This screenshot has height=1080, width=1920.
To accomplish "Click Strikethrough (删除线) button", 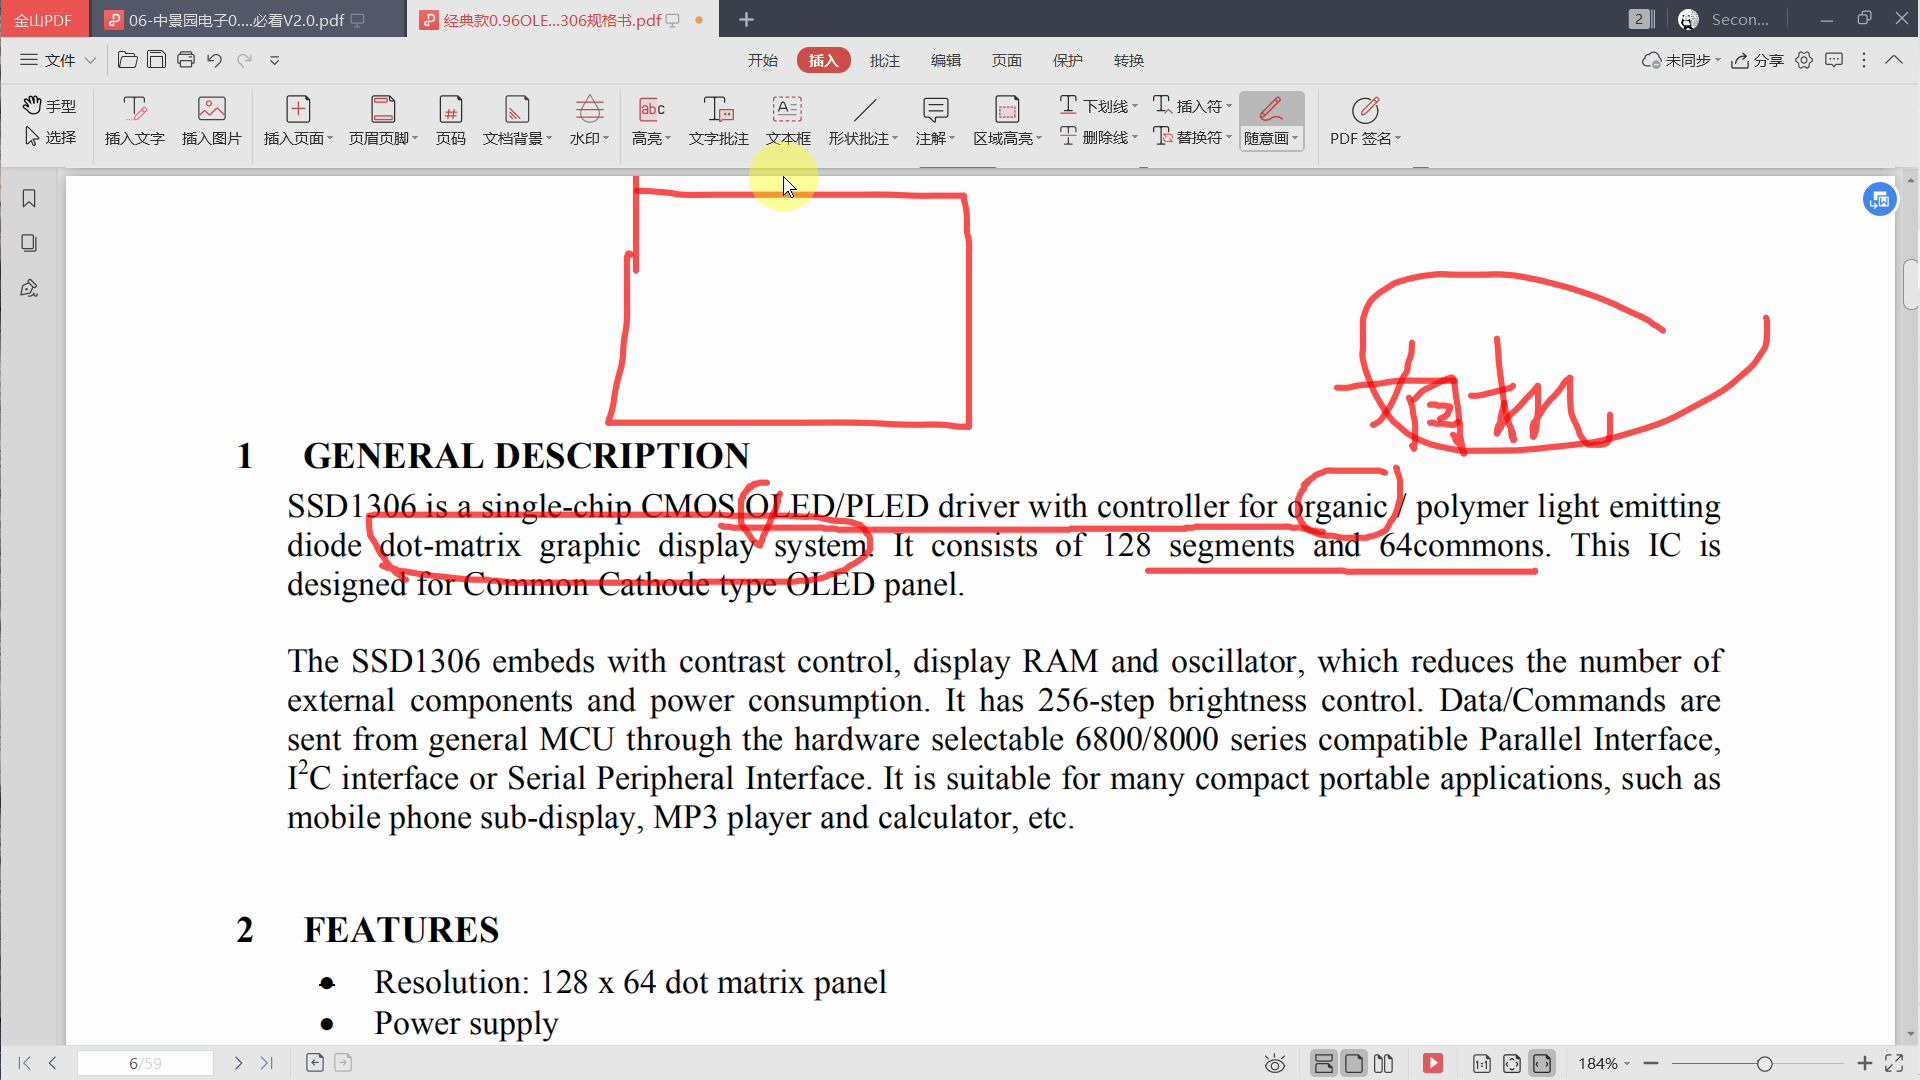I will coord(1098,137).
